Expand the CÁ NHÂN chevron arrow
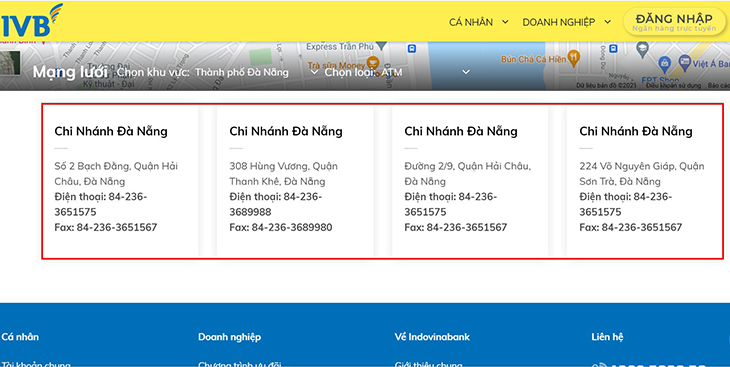The height and width of the screenshot is (367, 730). tap(505, 22)
